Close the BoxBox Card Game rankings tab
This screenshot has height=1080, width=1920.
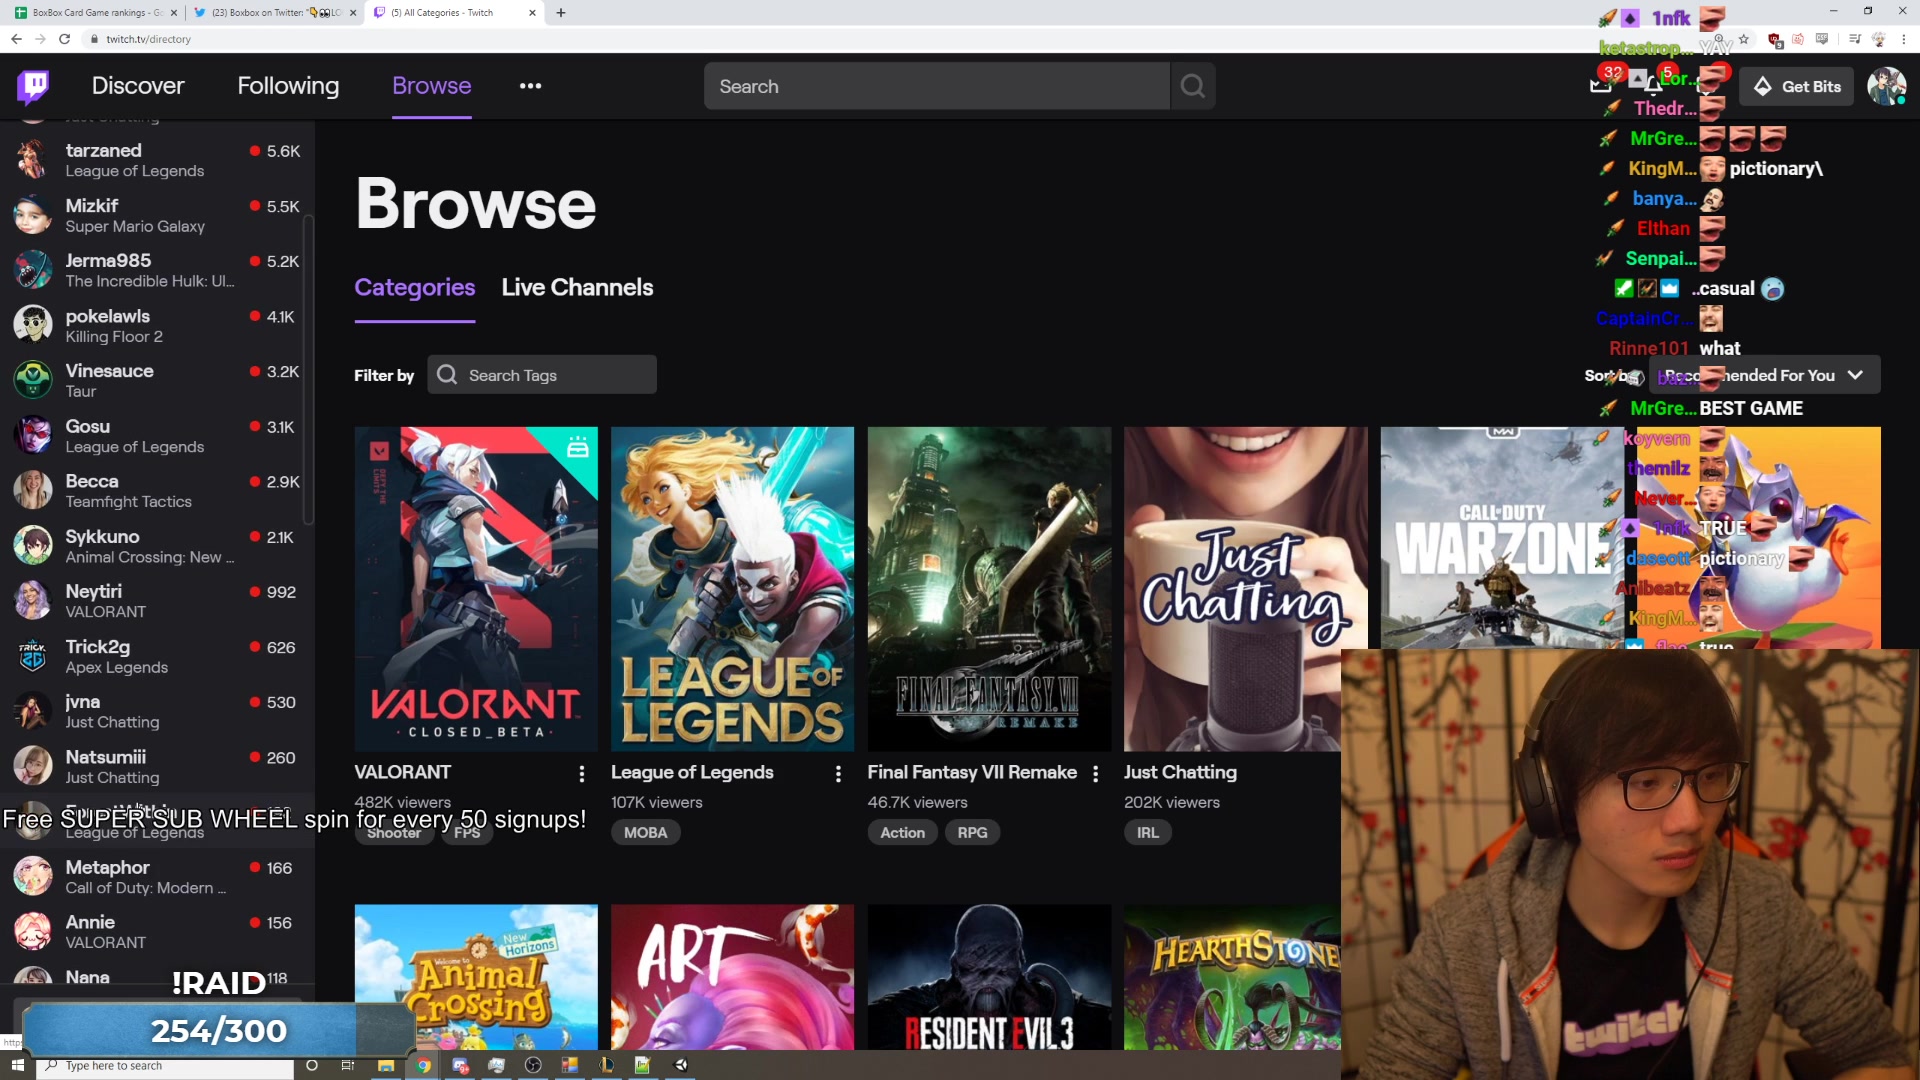(174, 13)
